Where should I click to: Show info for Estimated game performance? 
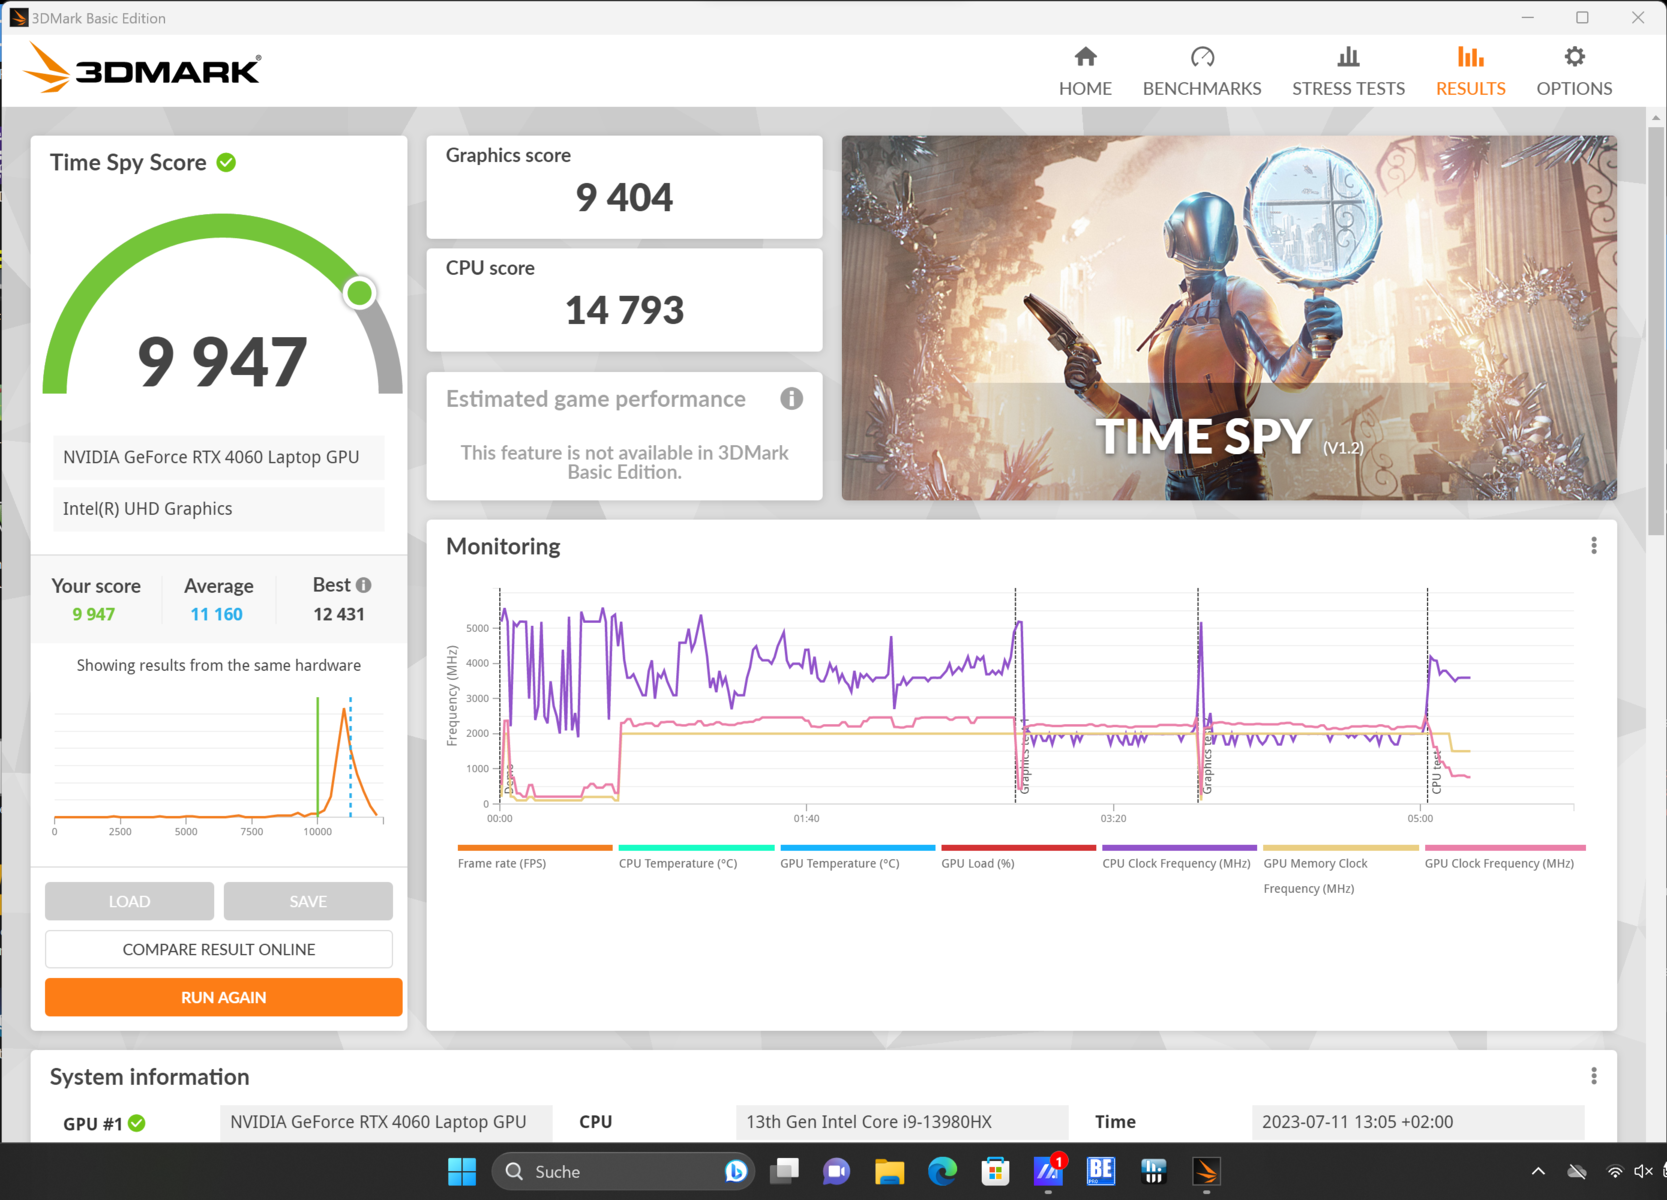791,399
